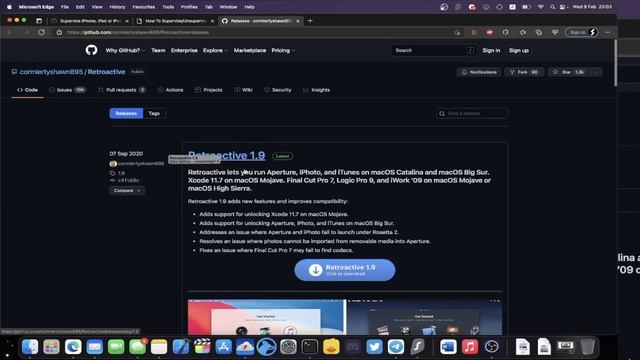This screenshot has width=640, height=360.
Task: Open the Insights repository tab
Action: (316, 90)
